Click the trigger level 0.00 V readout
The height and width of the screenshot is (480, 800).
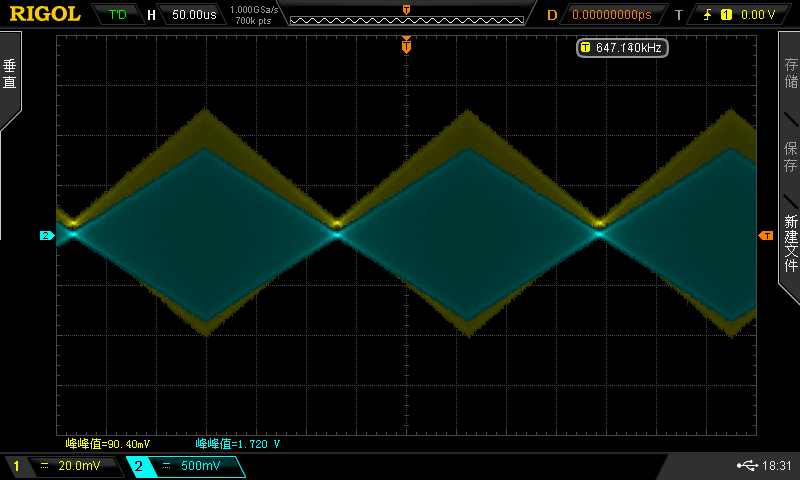tap(758, 15)
